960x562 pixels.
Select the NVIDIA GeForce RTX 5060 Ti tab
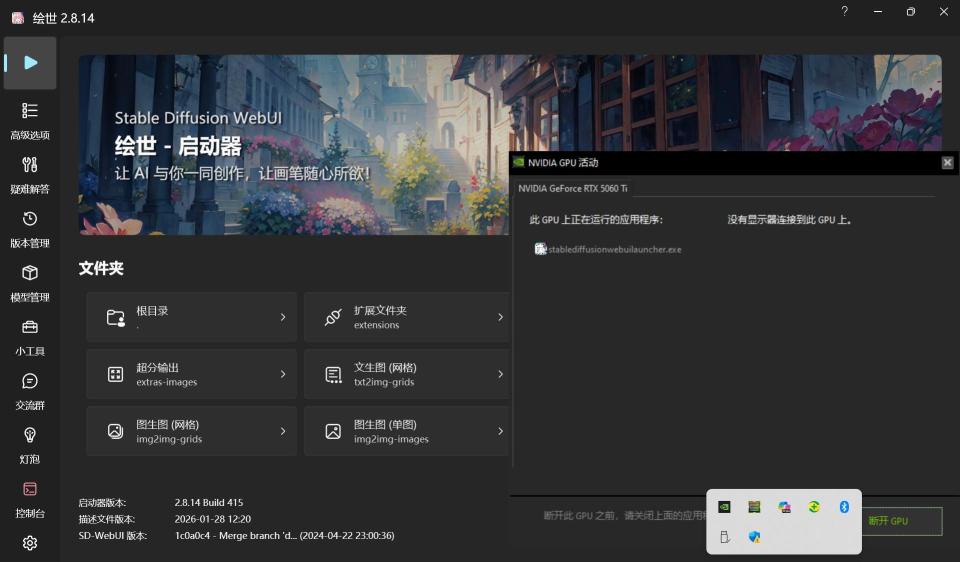click(572, 189)
